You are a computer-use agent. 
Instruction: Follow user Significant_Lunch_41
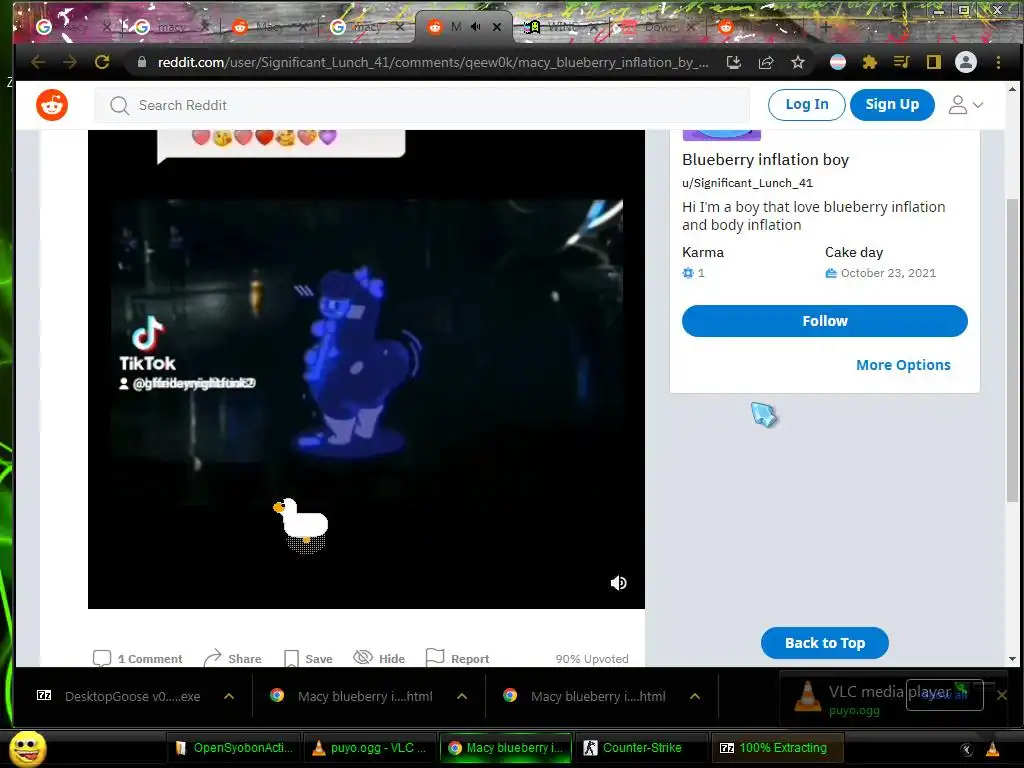tap(825, 321)
